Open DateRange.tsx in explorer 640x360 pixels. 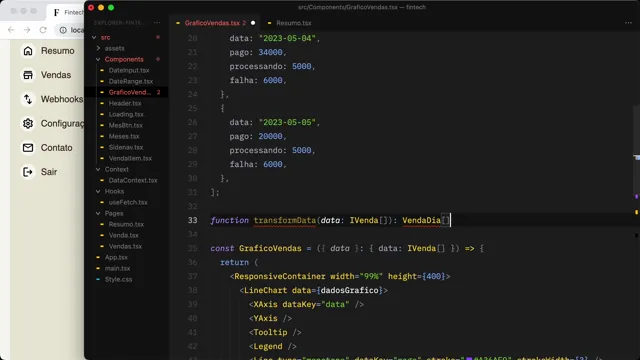[x=131, y=82]
